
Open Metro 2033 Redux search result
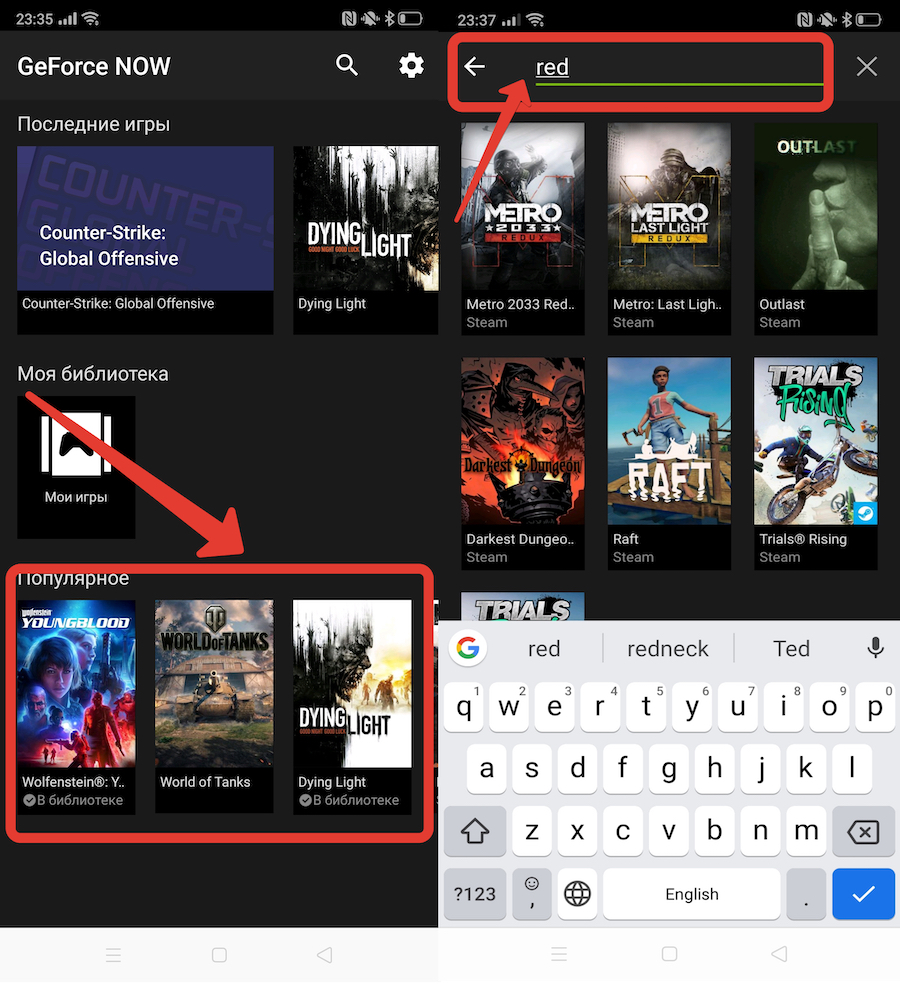522,228
